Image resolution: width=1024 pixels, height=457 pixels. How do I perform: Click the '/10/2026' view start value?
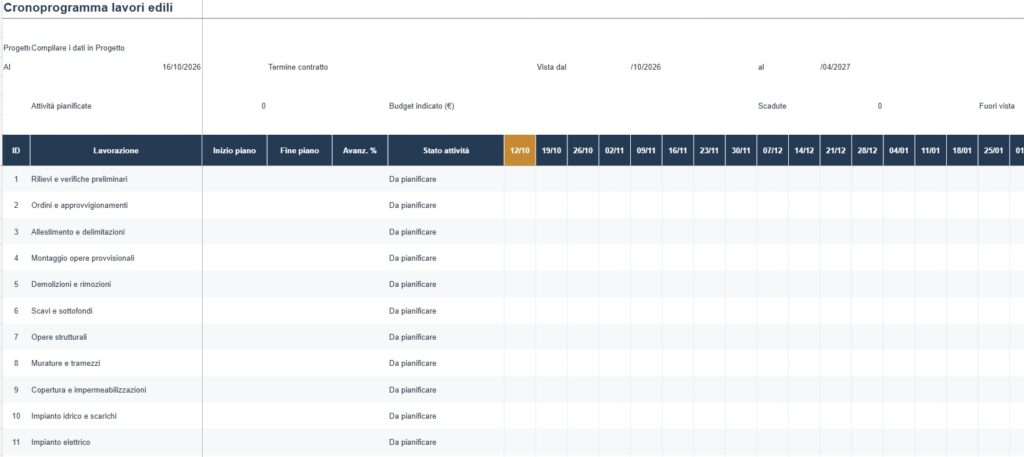[x=646, y=67]
